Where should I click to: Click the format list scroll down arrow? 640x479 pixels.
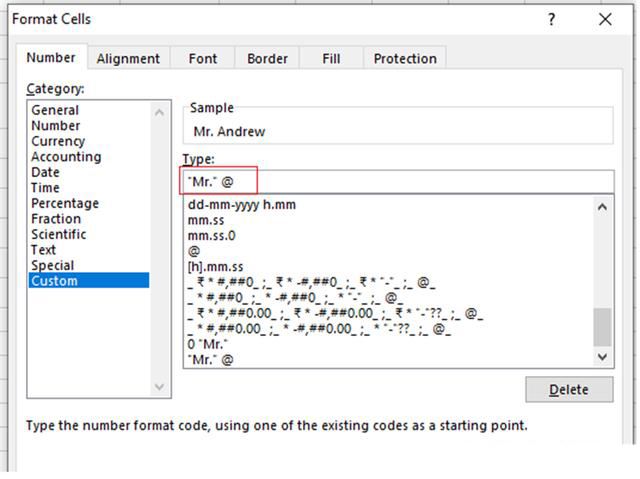pos(602,357)
